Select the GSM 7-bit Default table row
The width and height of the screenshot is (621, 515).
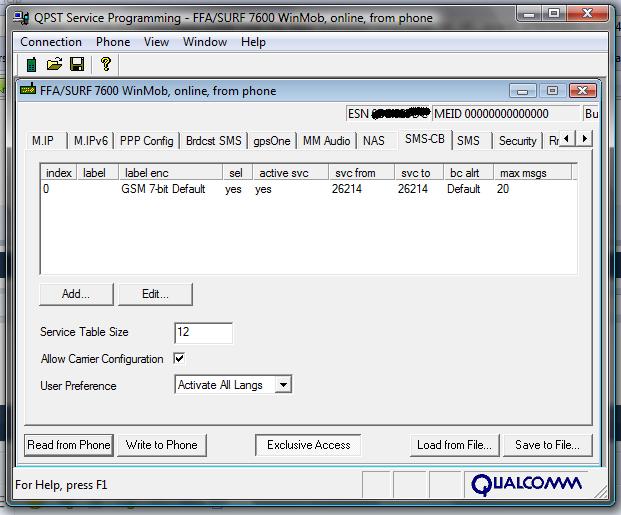pos(308,189)
